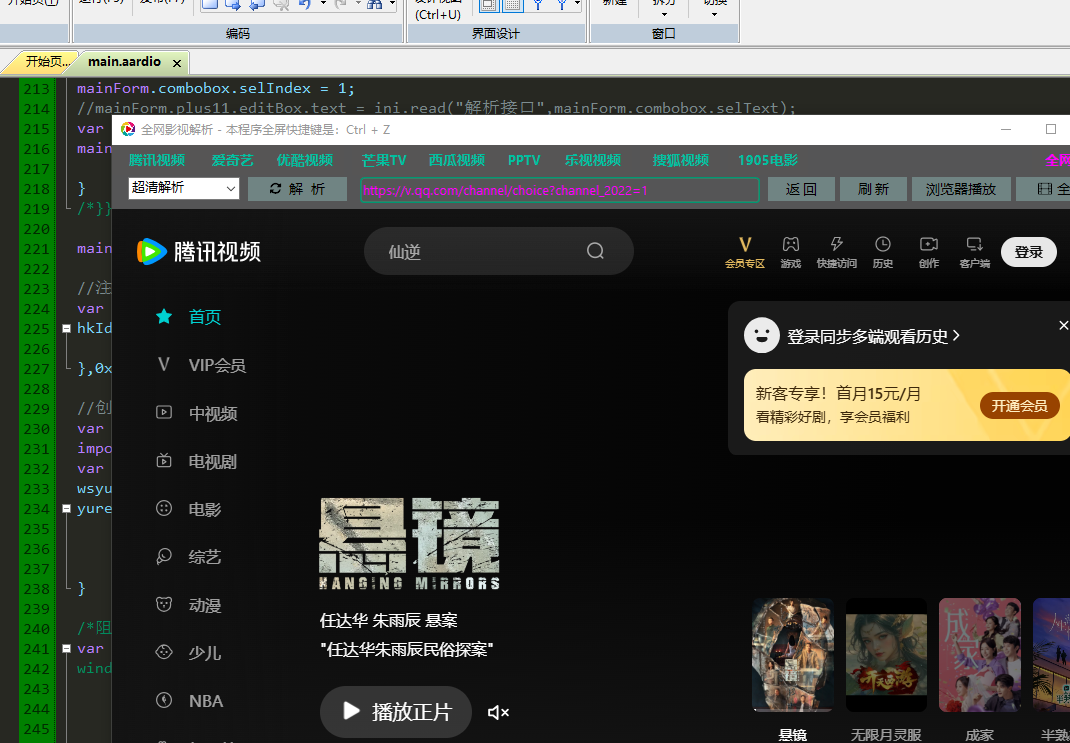1070x743 pixels.
Task: Expand 登录同步多端观看历史 chevron
Action: click(956, 336)
